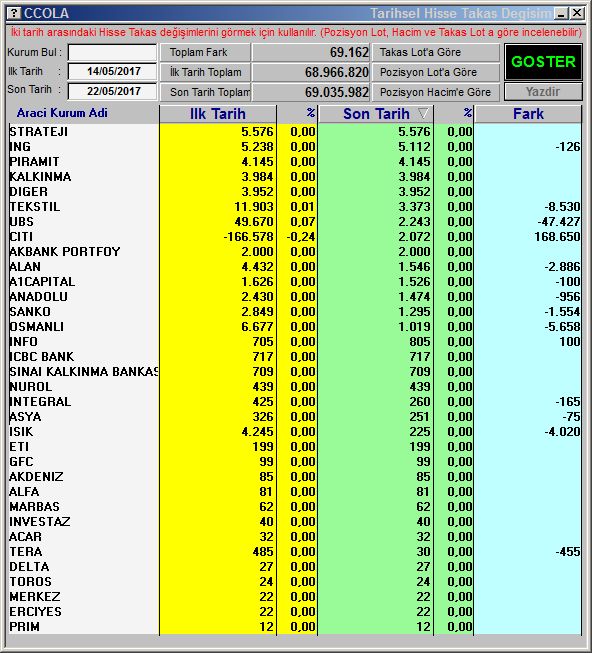592x653 pixels.
Task: Click the Kurum Bul search field
Action: 112,52
